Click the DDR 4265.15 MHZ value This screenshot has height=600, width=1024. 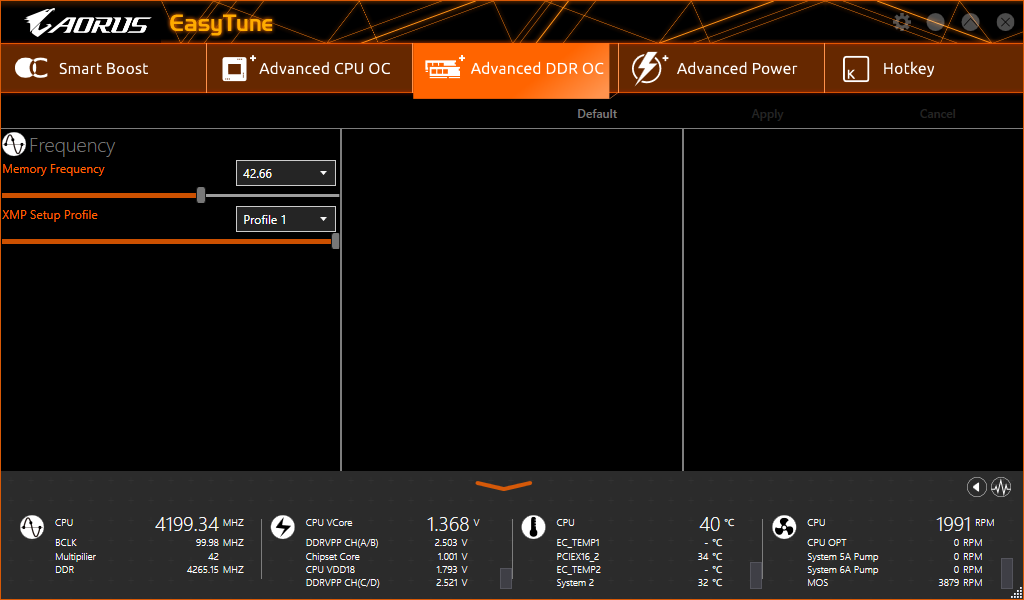[215, 569]
